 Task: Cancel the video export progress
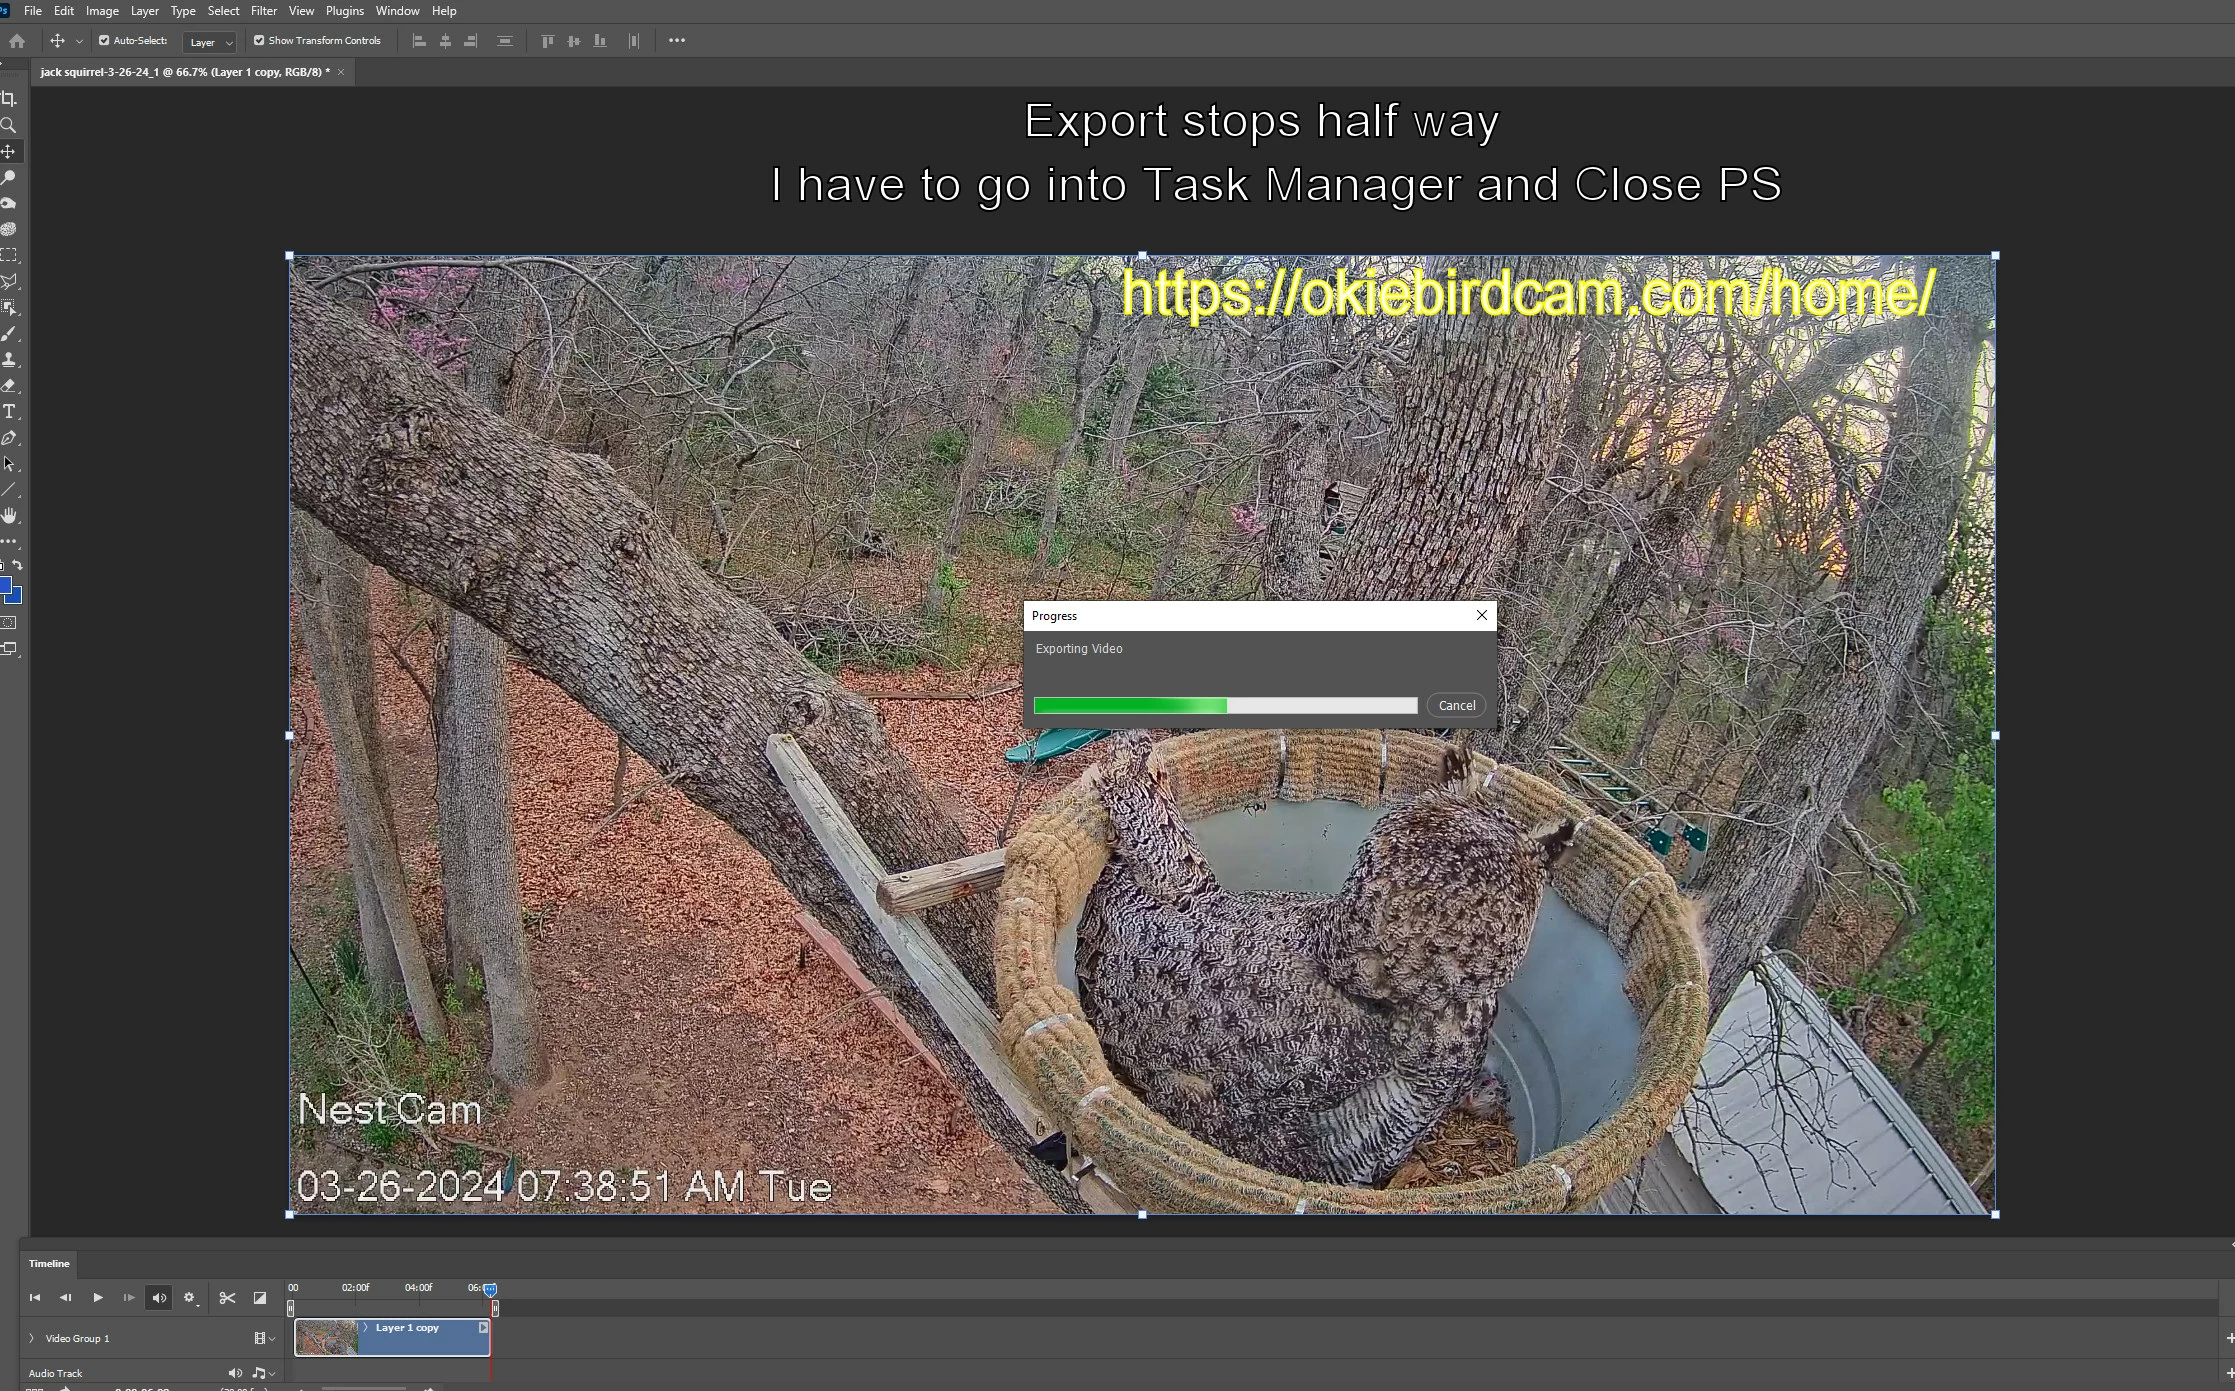(x=1456, y=705)
